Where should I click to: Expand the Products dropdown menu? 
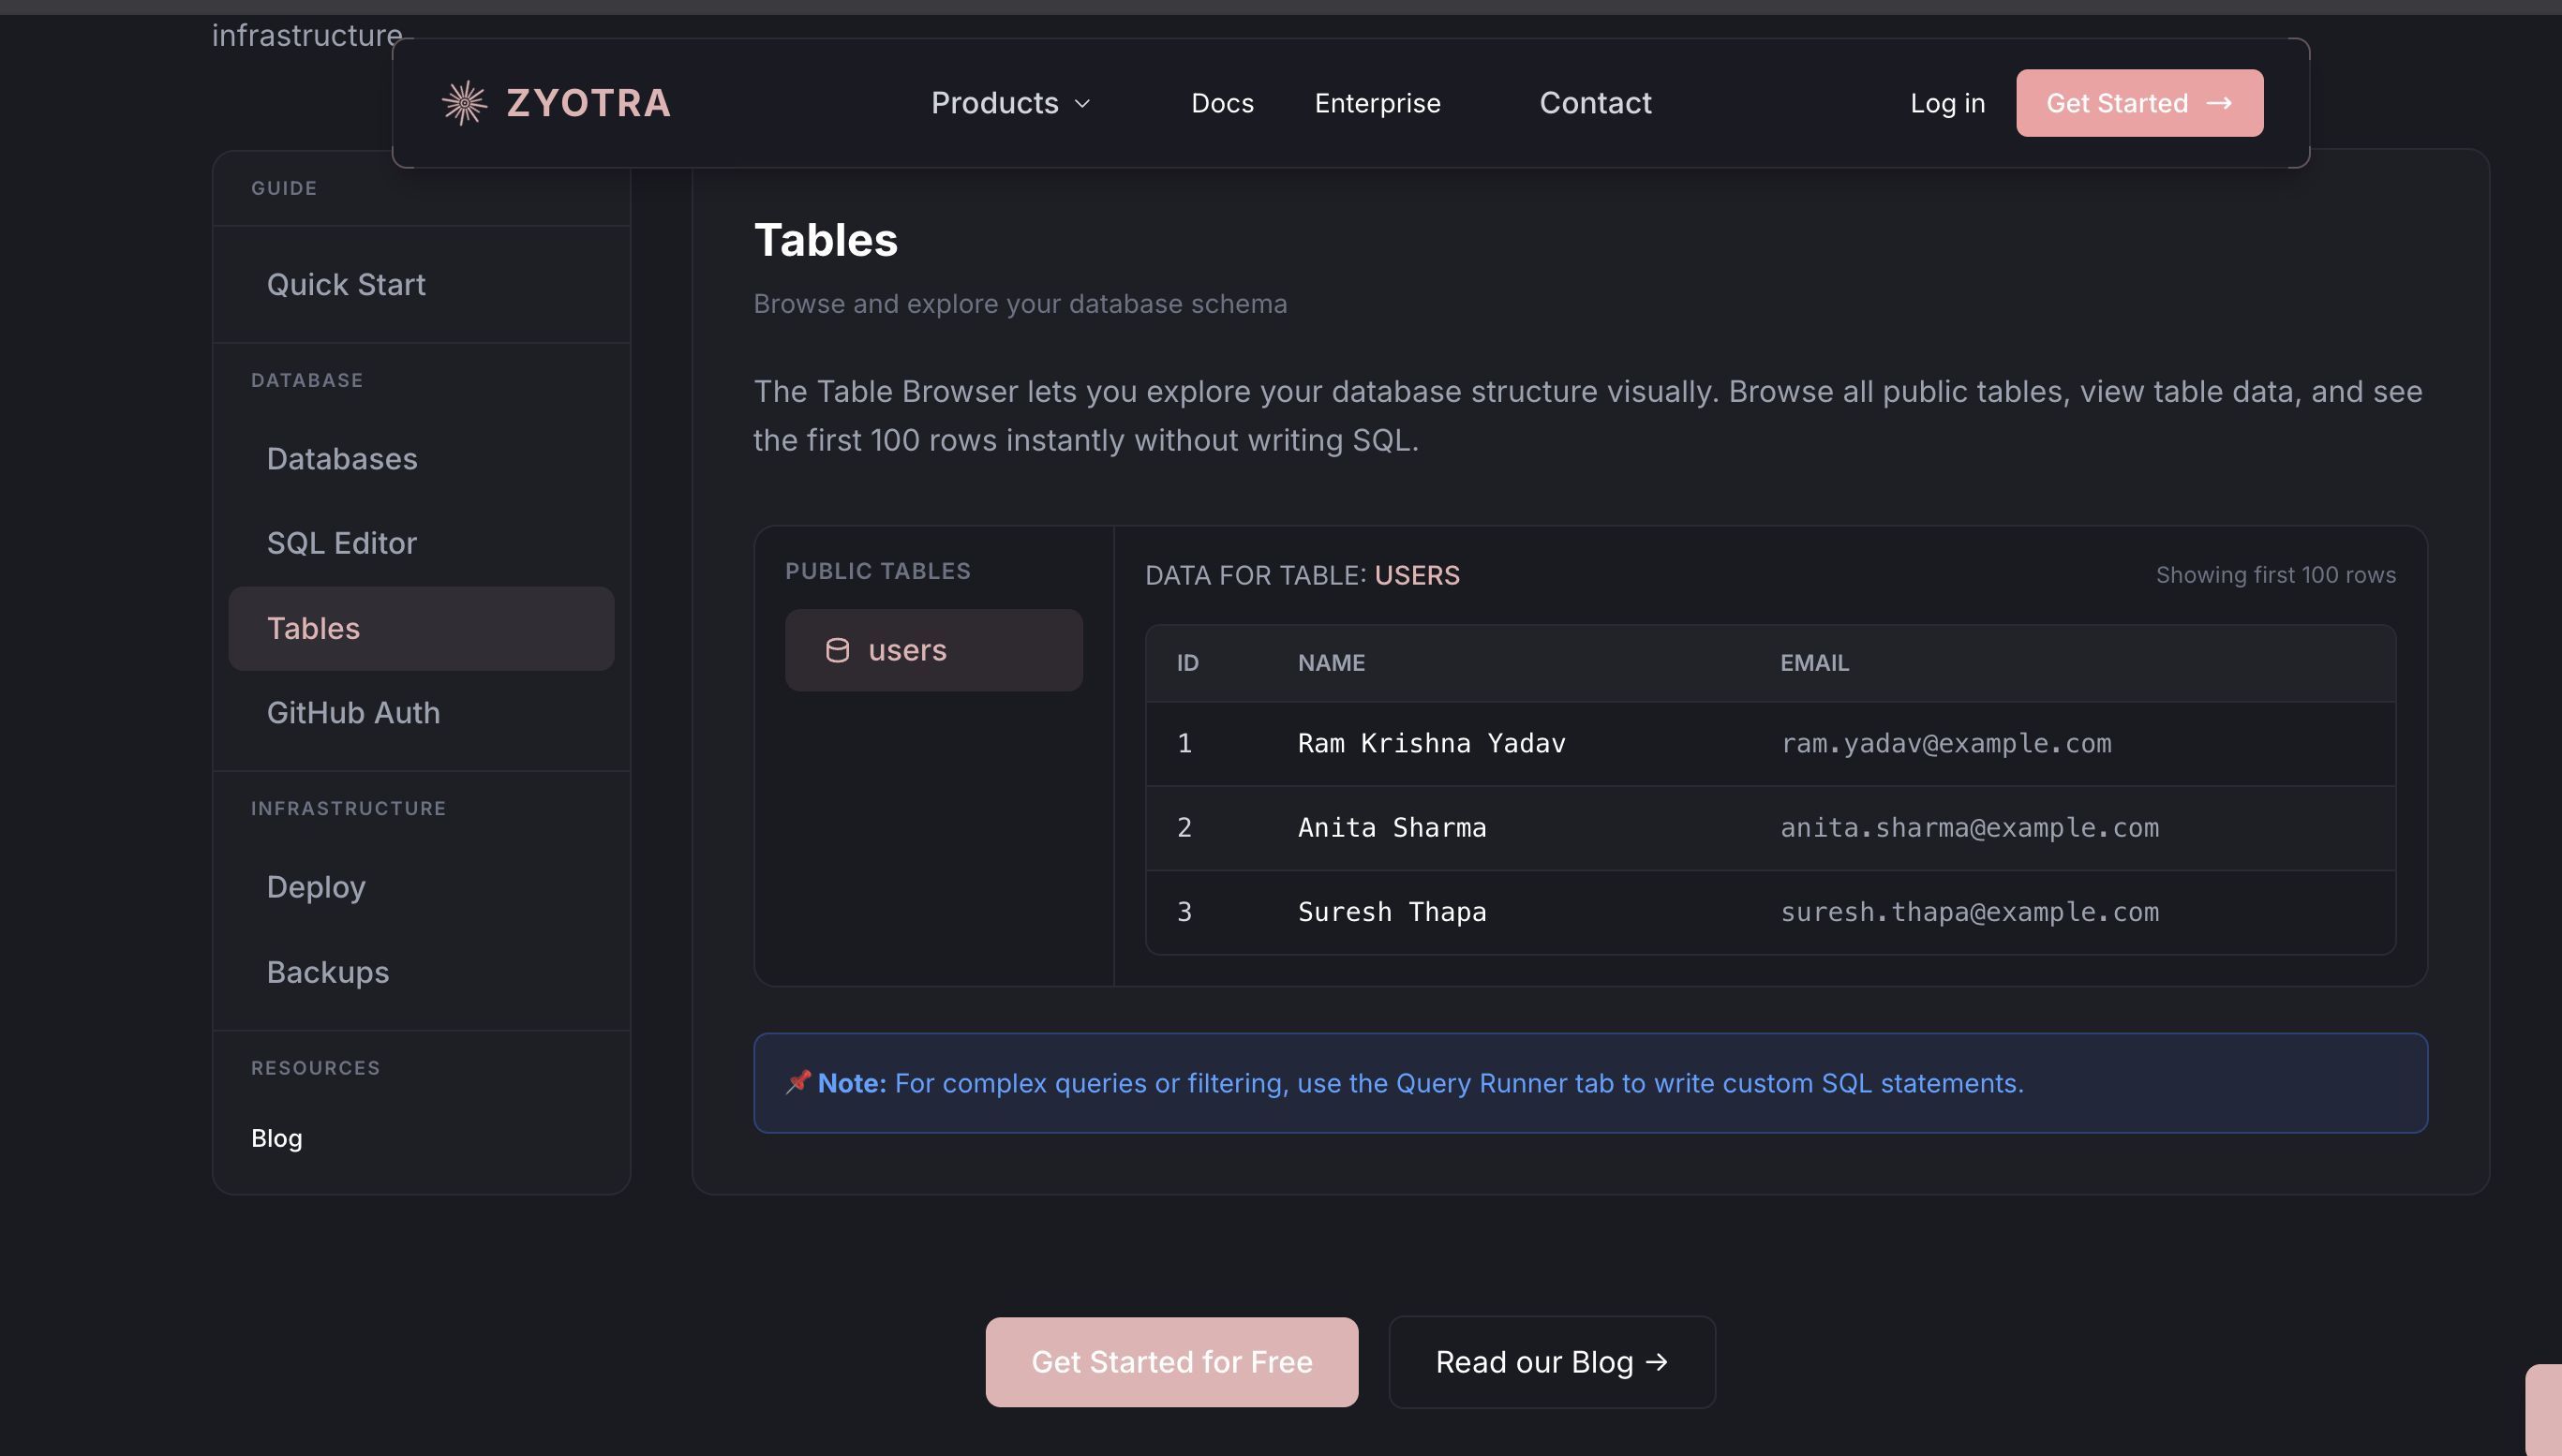click(1010, 102)
